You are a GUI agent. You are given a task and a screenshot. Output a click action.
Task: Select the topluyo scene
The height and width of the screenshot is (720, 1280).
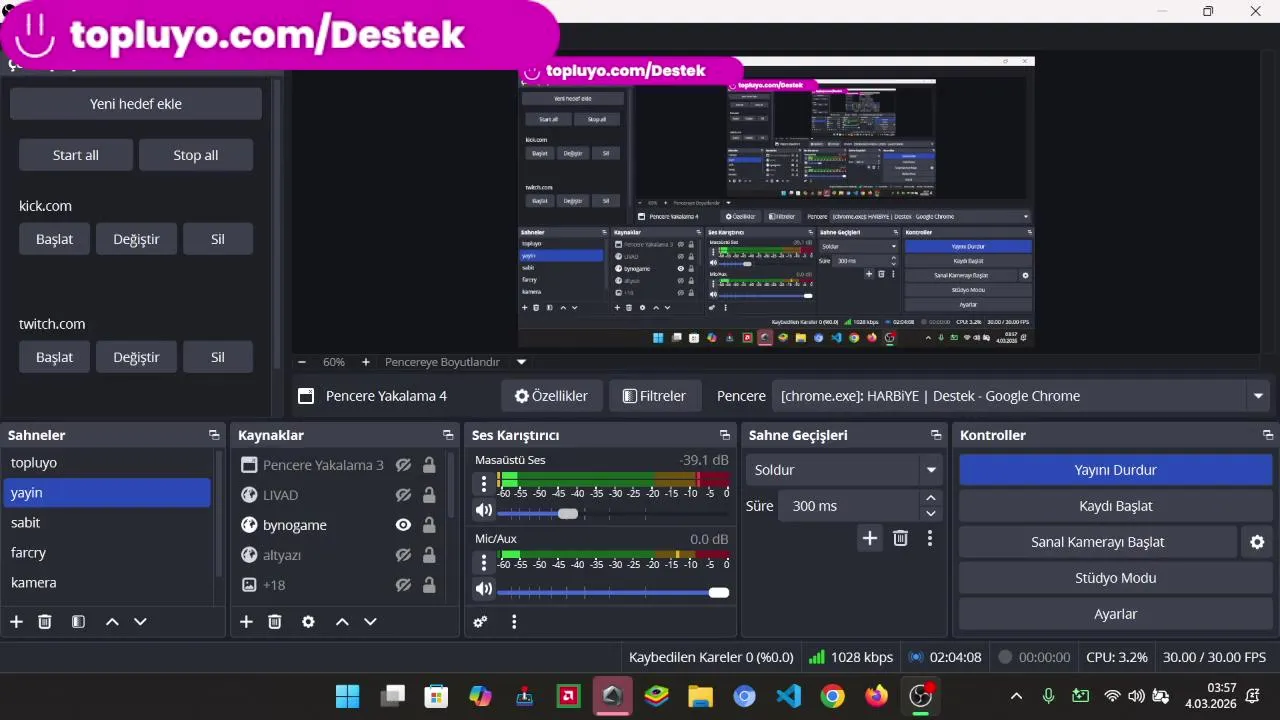[107, 463]
